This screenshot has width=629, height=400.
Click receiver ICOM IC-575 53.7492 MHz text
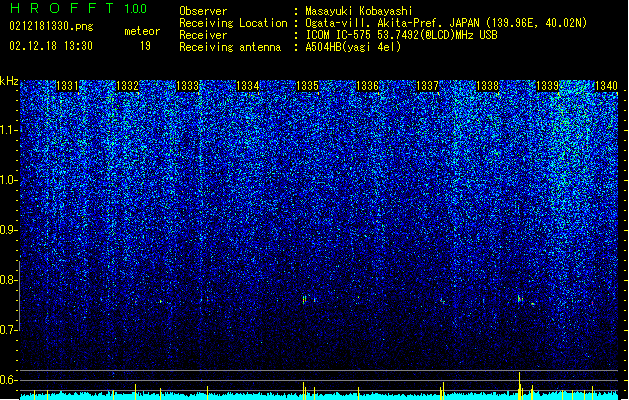point(401,35)
